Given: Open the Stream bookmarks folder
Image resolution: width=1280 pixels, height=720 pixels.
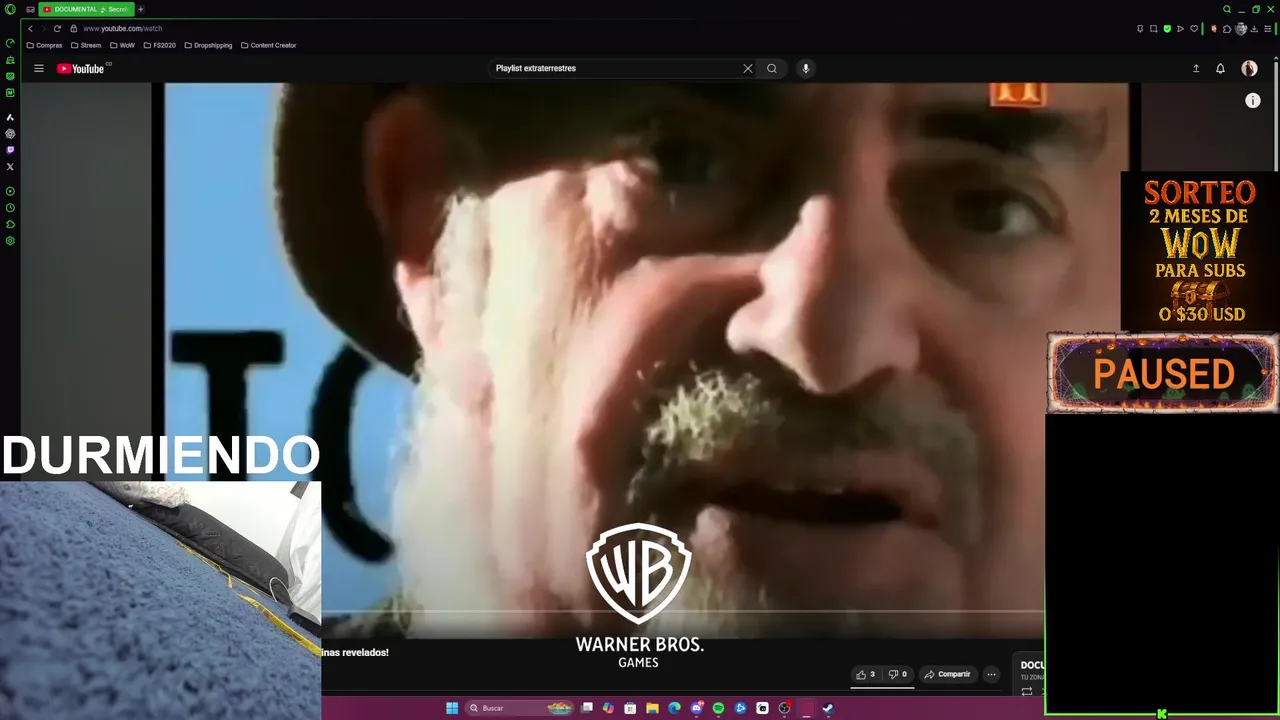Looking at the screenshot, I should [x=86, y=45].
